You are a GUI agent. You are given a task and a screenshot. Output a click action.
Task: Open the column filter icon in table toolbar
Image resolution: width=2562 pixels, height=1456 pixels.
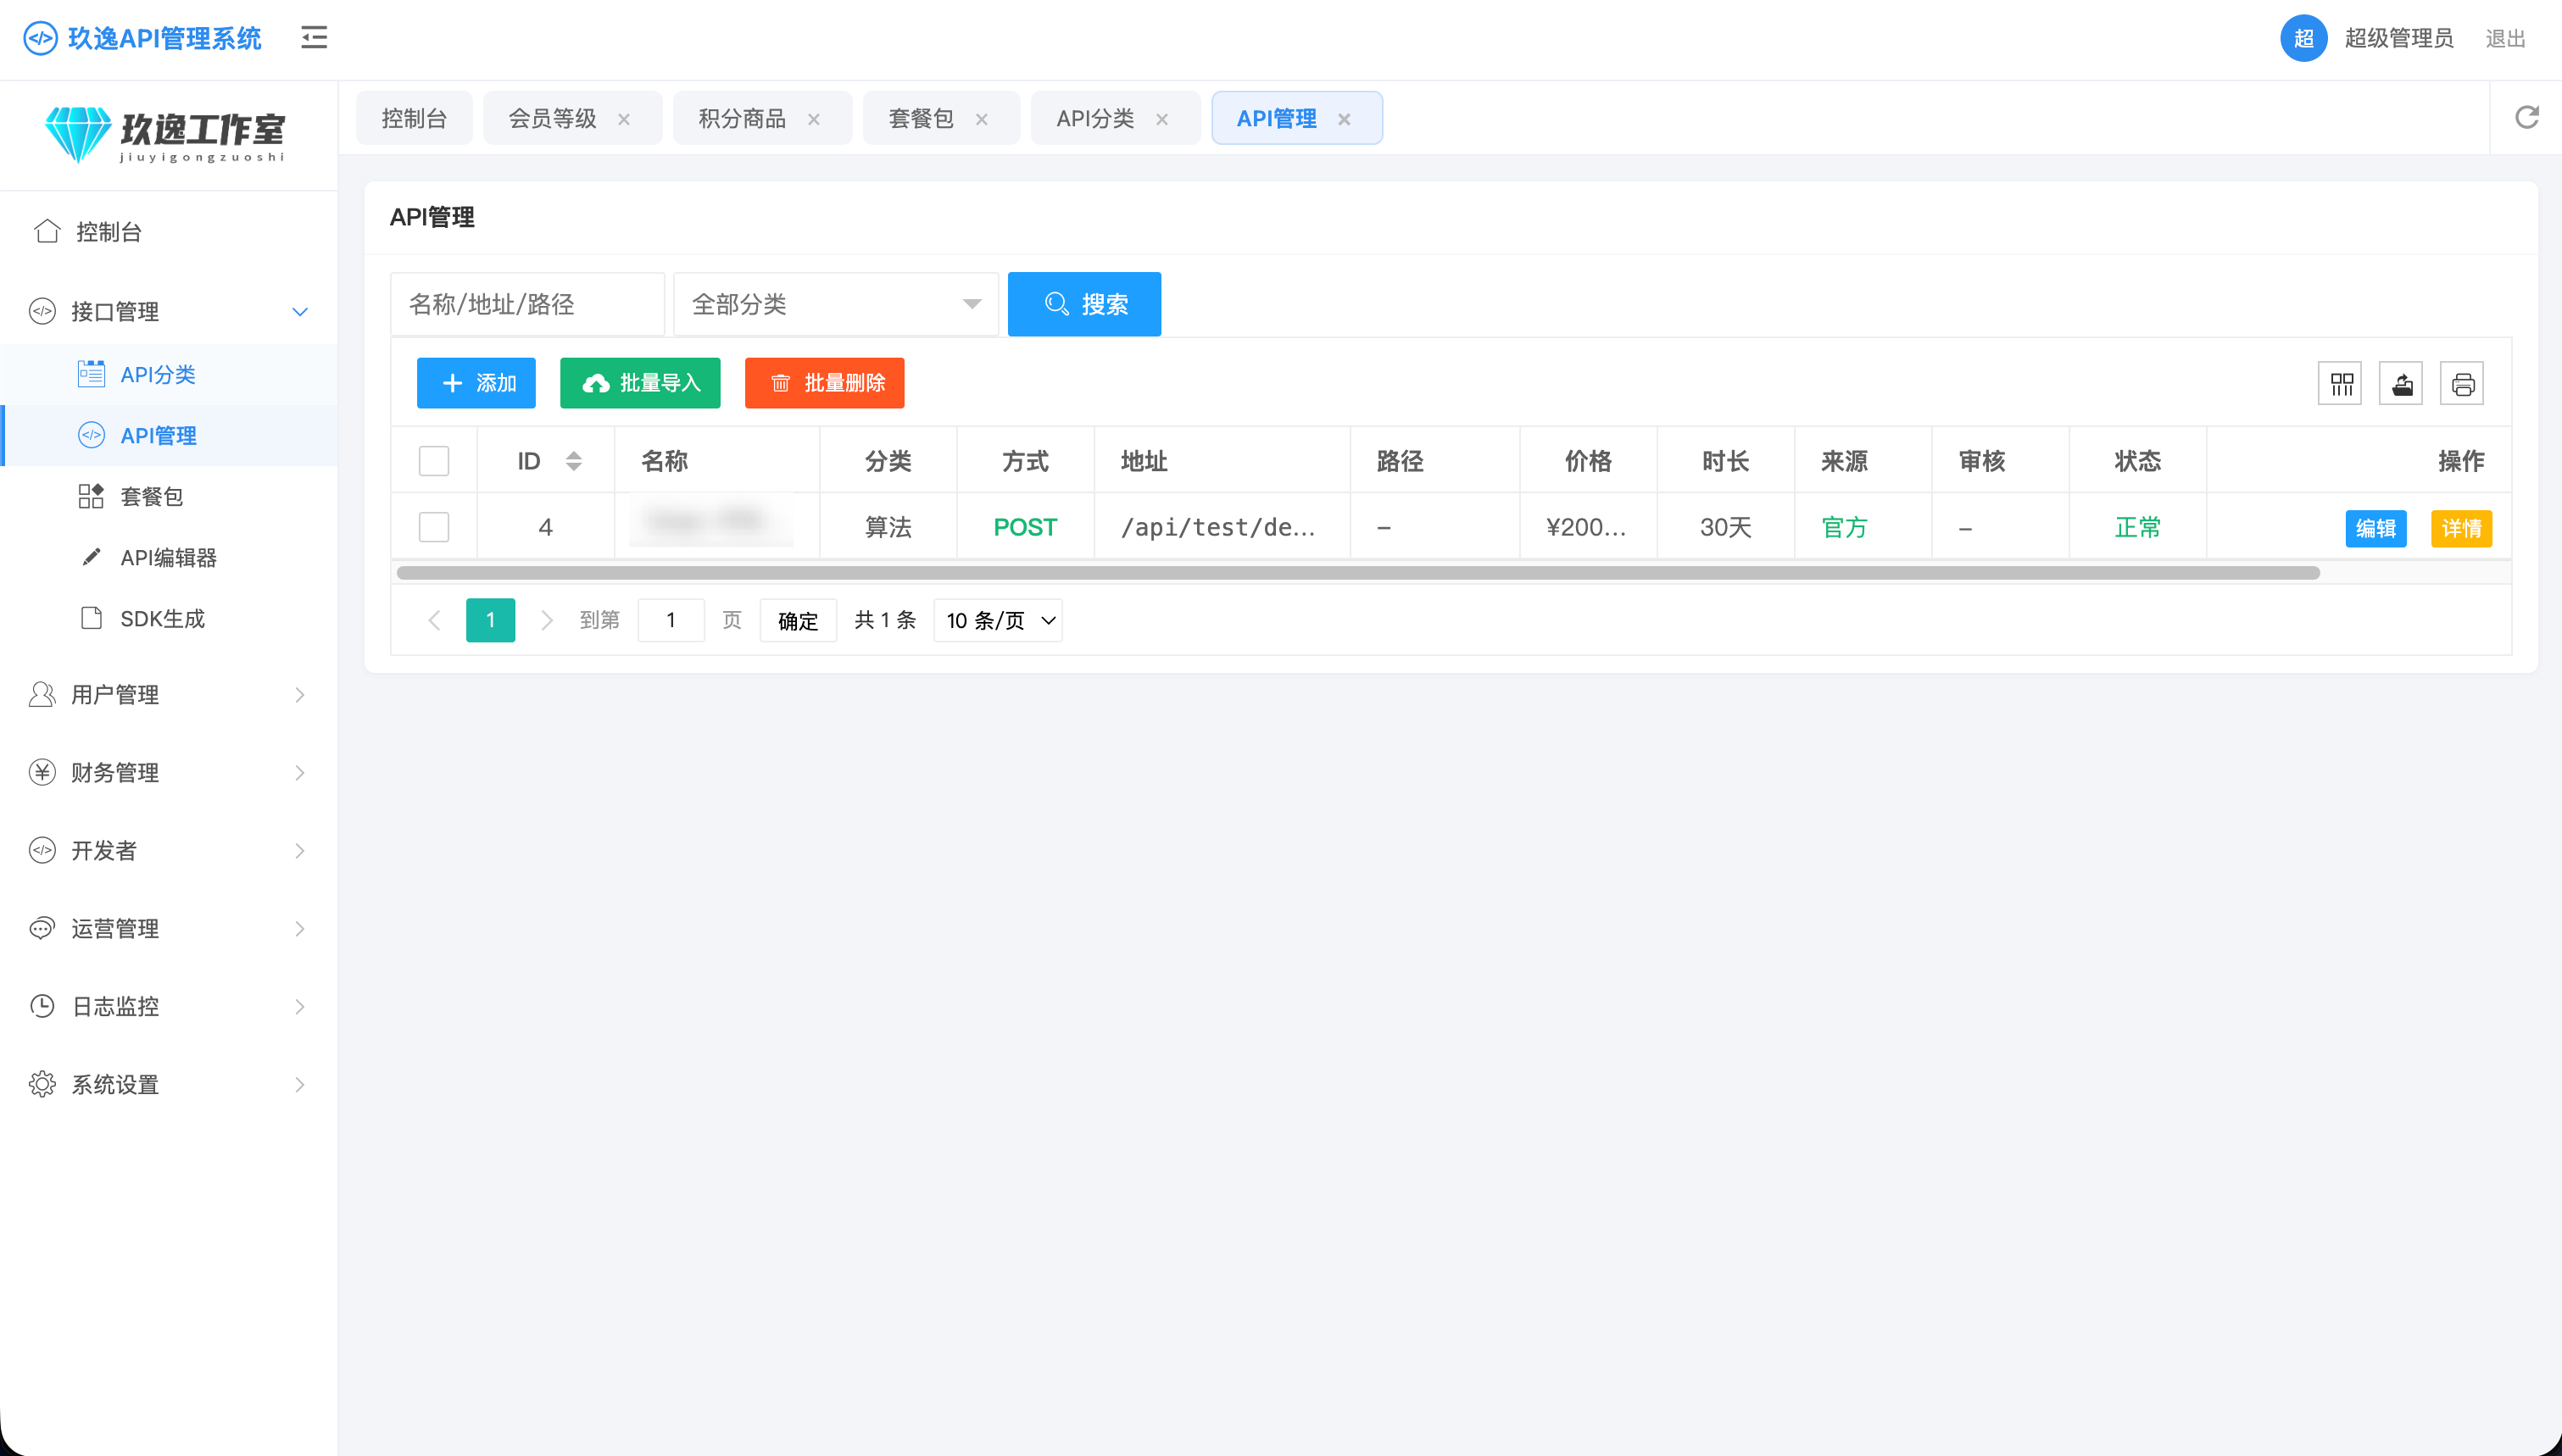(2340, 383)
